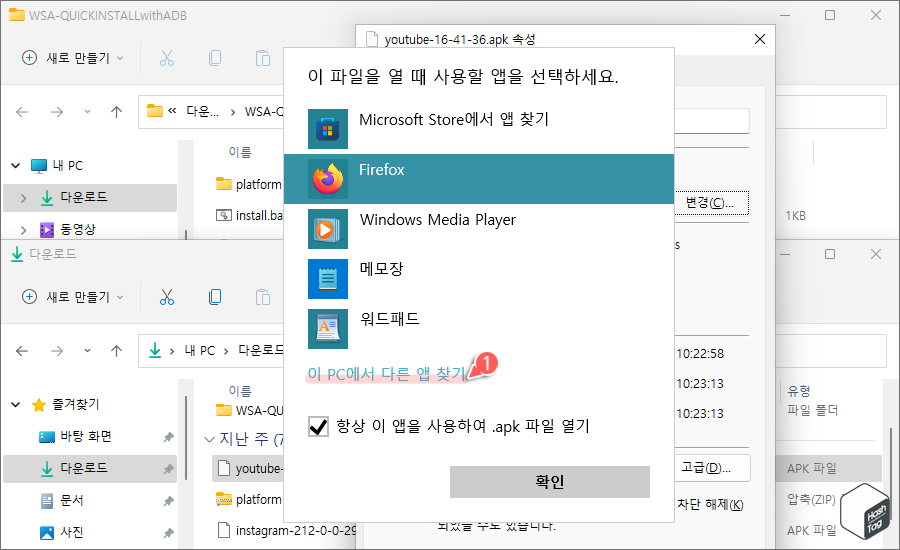Click Cut scissors icon in 다운로드 window
900x550 pixels.
(166, 297)
